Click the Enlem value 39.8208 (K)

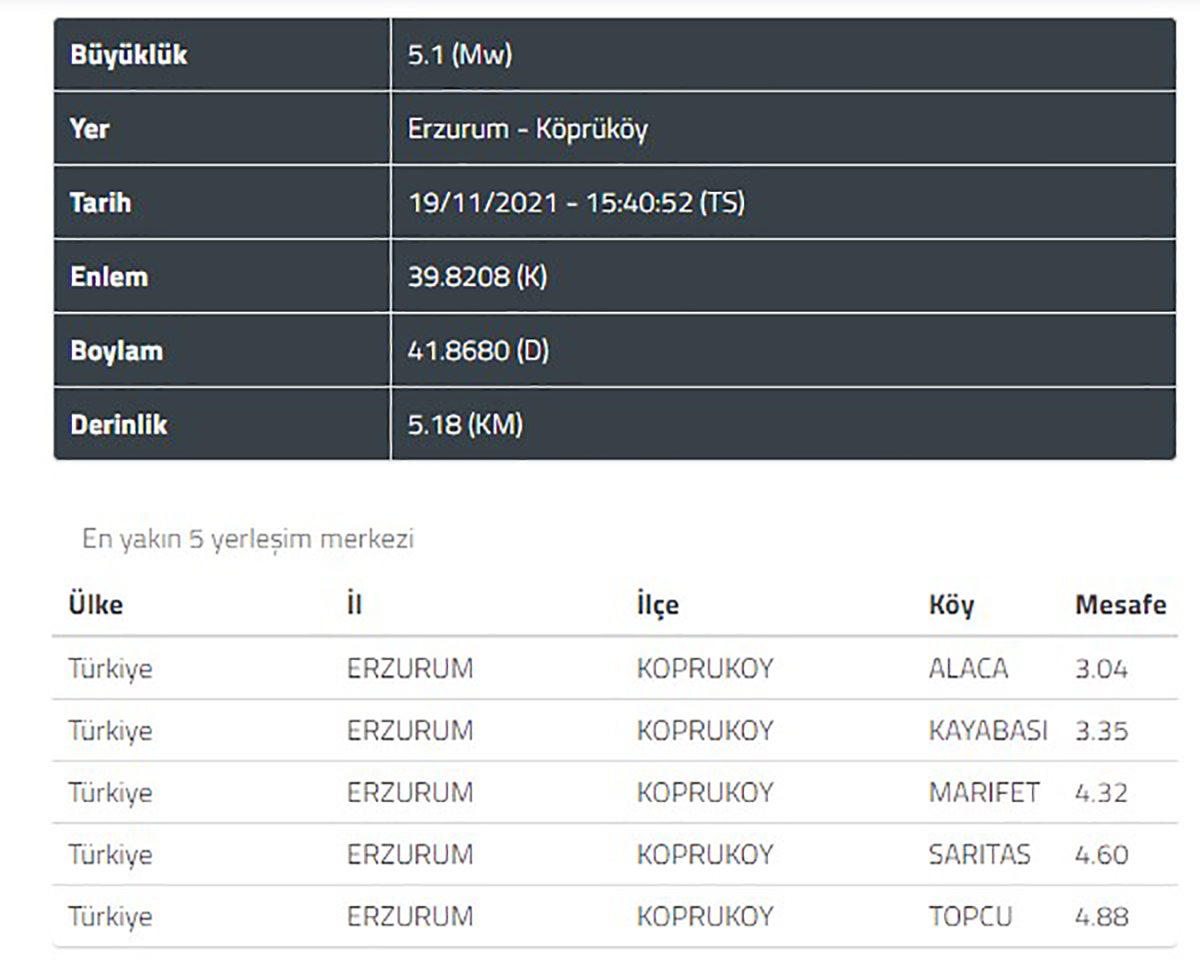(x=477, y=277)
